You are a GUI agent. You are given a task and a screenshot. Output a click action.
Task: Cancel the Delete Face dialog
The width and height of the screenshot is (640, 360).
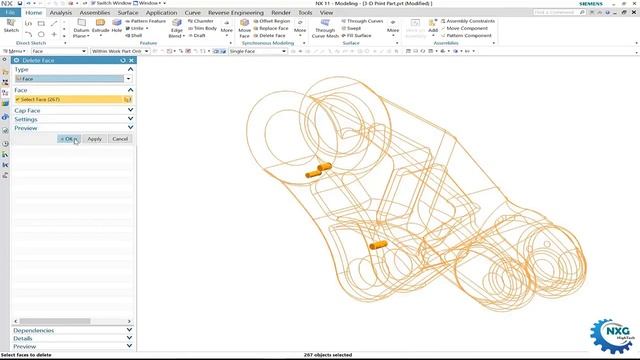tap(120, 139)
